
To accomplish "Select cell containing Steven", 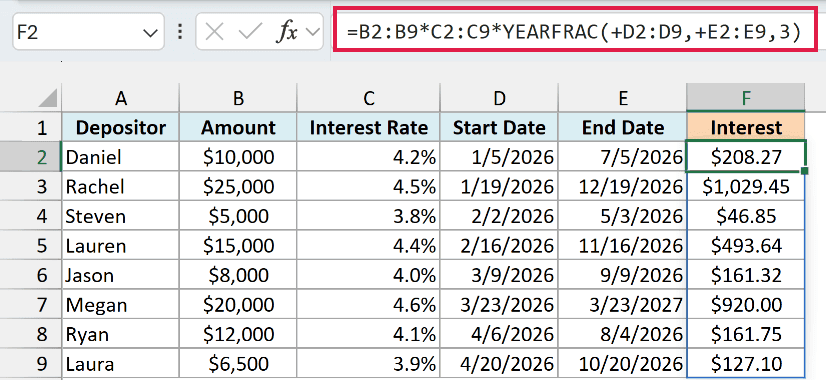I will 121,216.
